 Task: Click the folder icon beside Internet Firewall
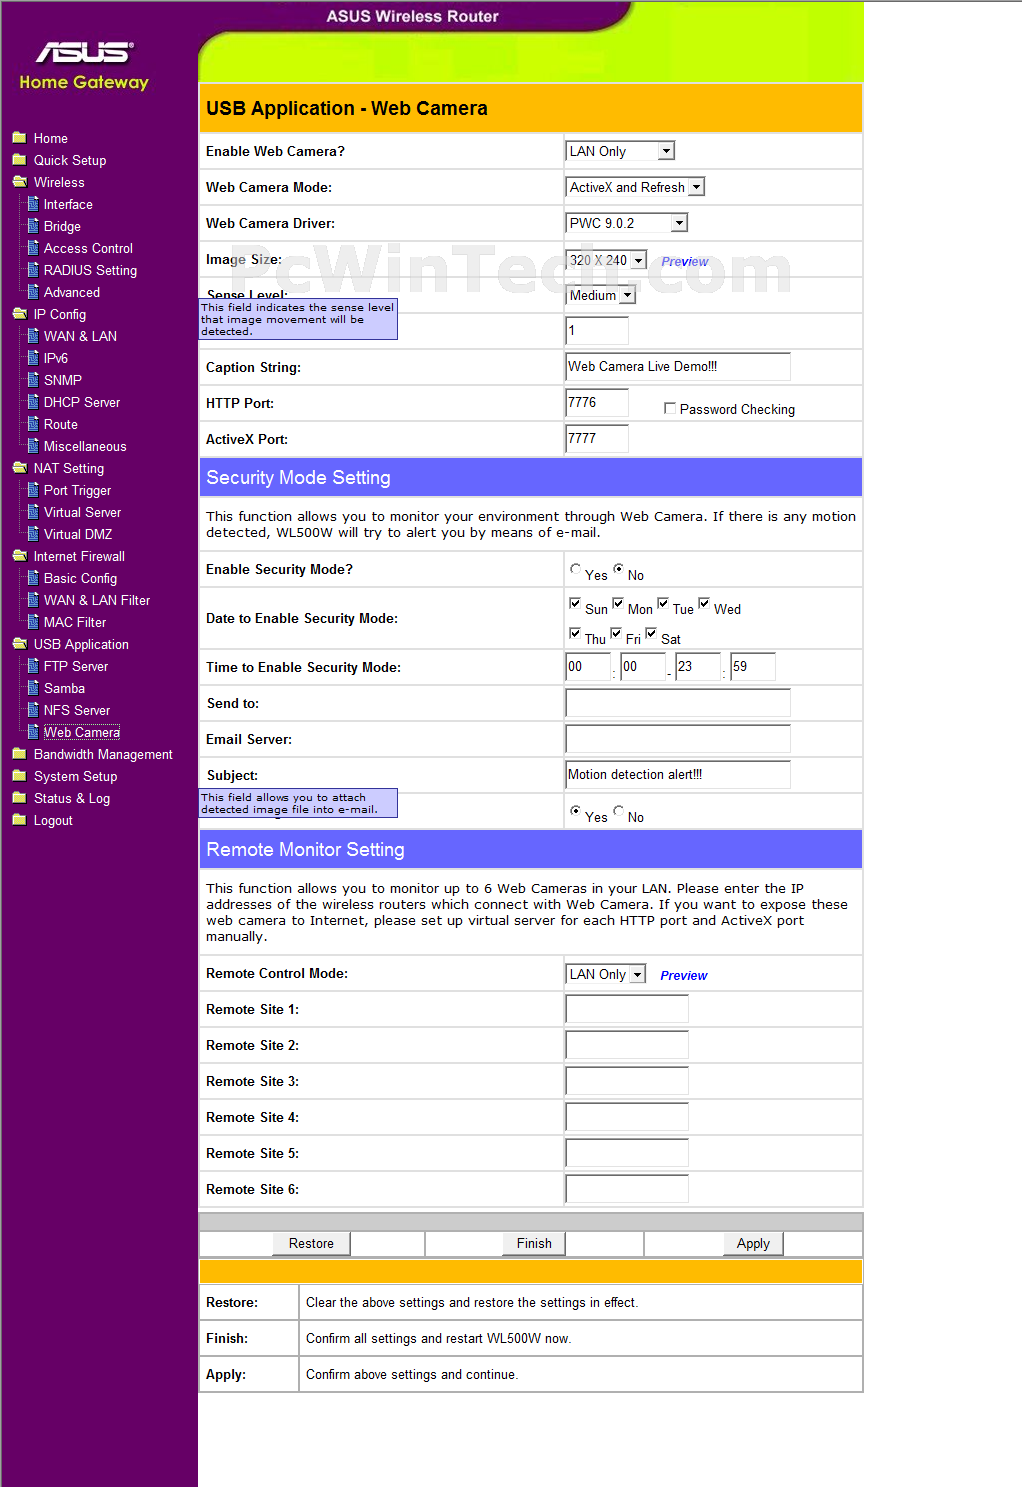click(x=19, y=556)
